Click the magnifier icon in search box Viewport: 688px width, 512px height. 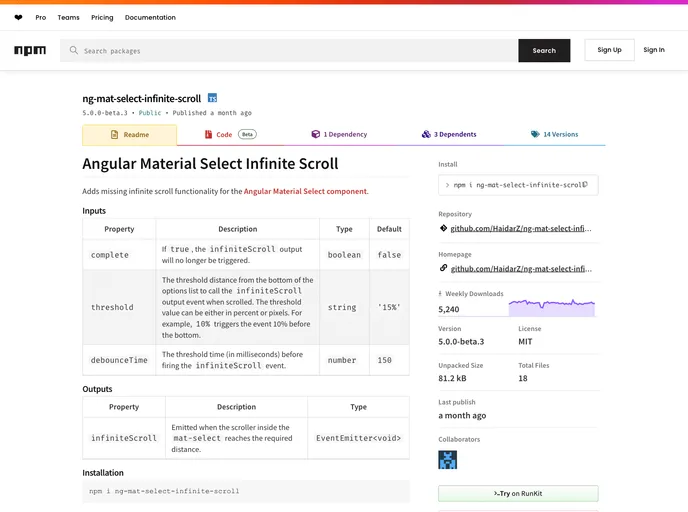(x=74, y=50)
